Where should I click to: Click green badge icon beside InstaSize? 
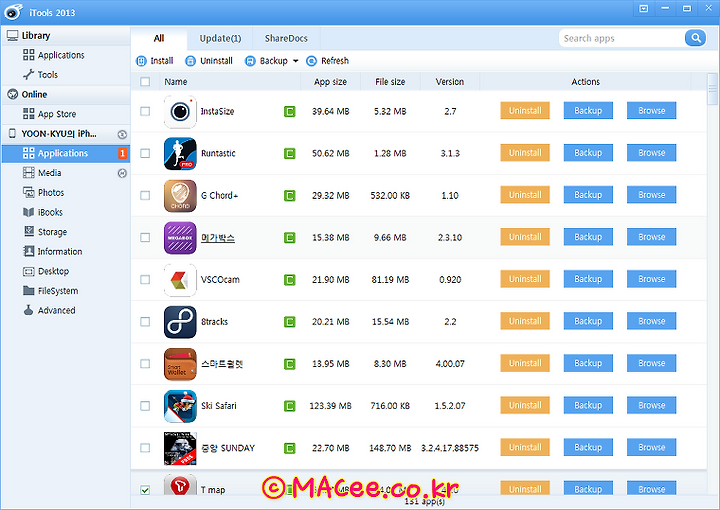click(x=289, y=112)
